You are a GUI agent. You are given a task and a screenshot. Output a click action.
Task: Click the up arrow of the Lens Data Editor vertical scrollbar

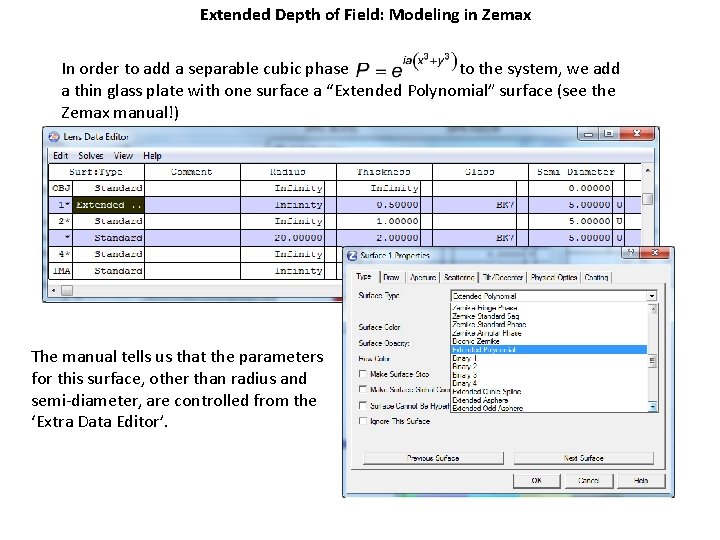[x=648, y=171]
